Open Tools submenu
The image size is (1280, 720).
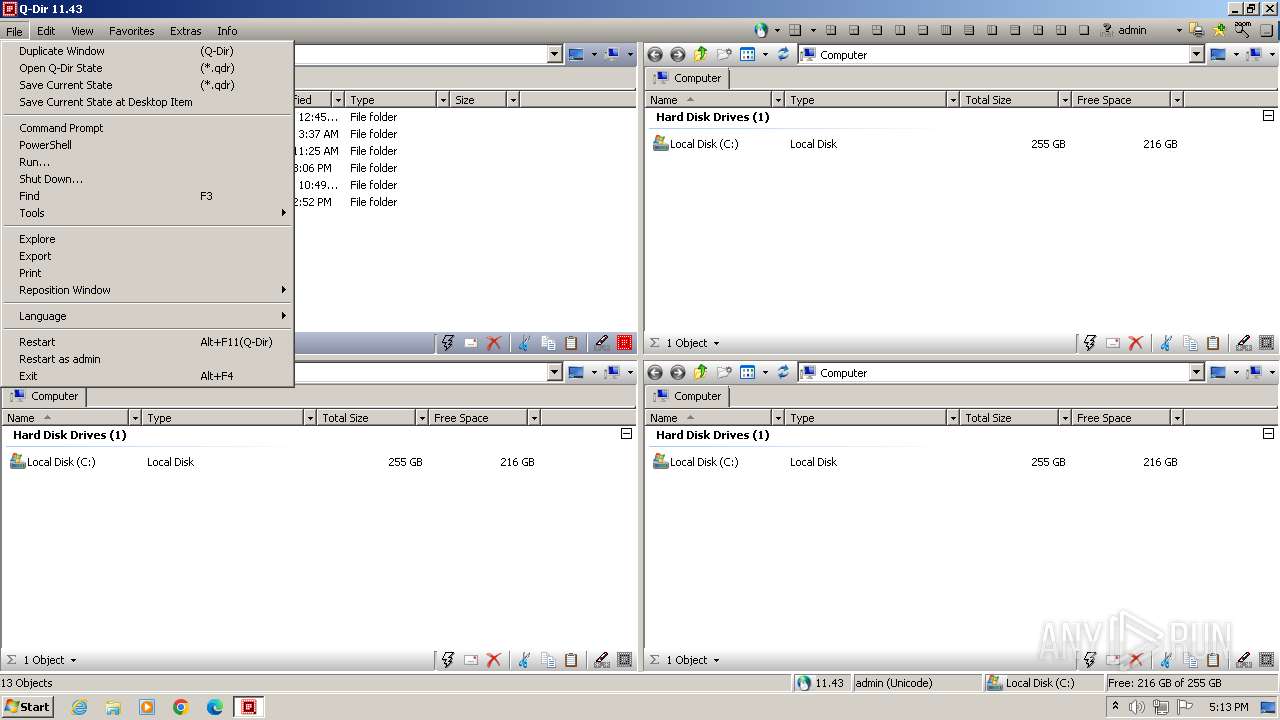[x=147, y=213]
